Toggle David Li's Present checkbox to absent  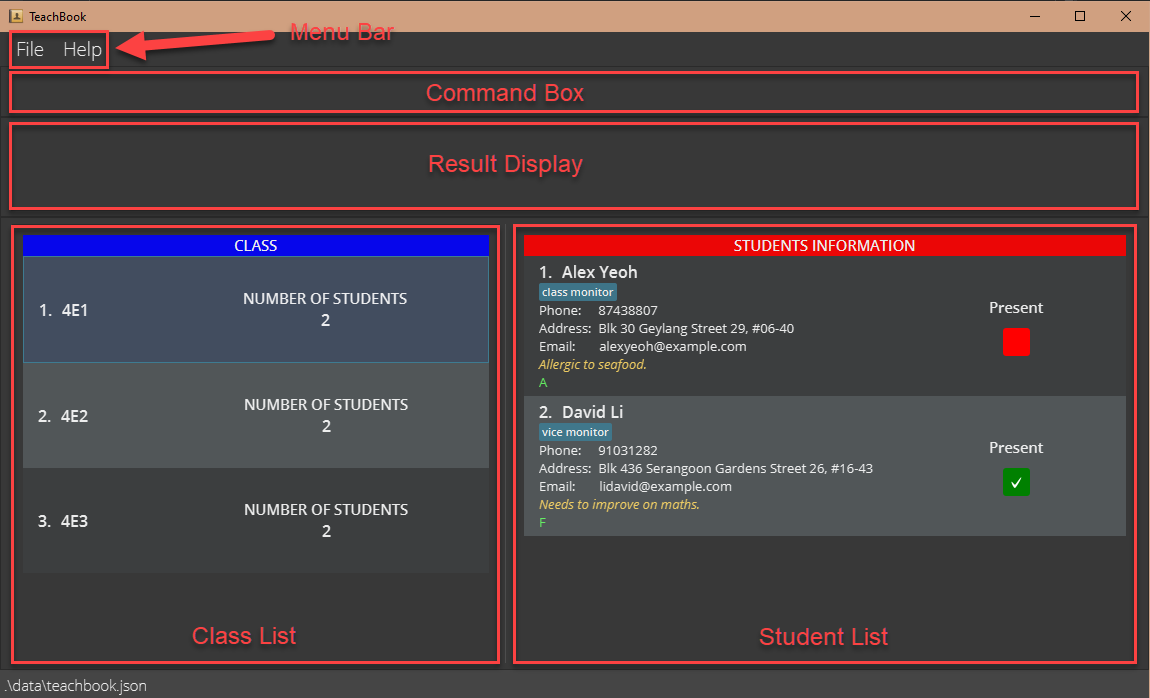(x=1016, y=482)
